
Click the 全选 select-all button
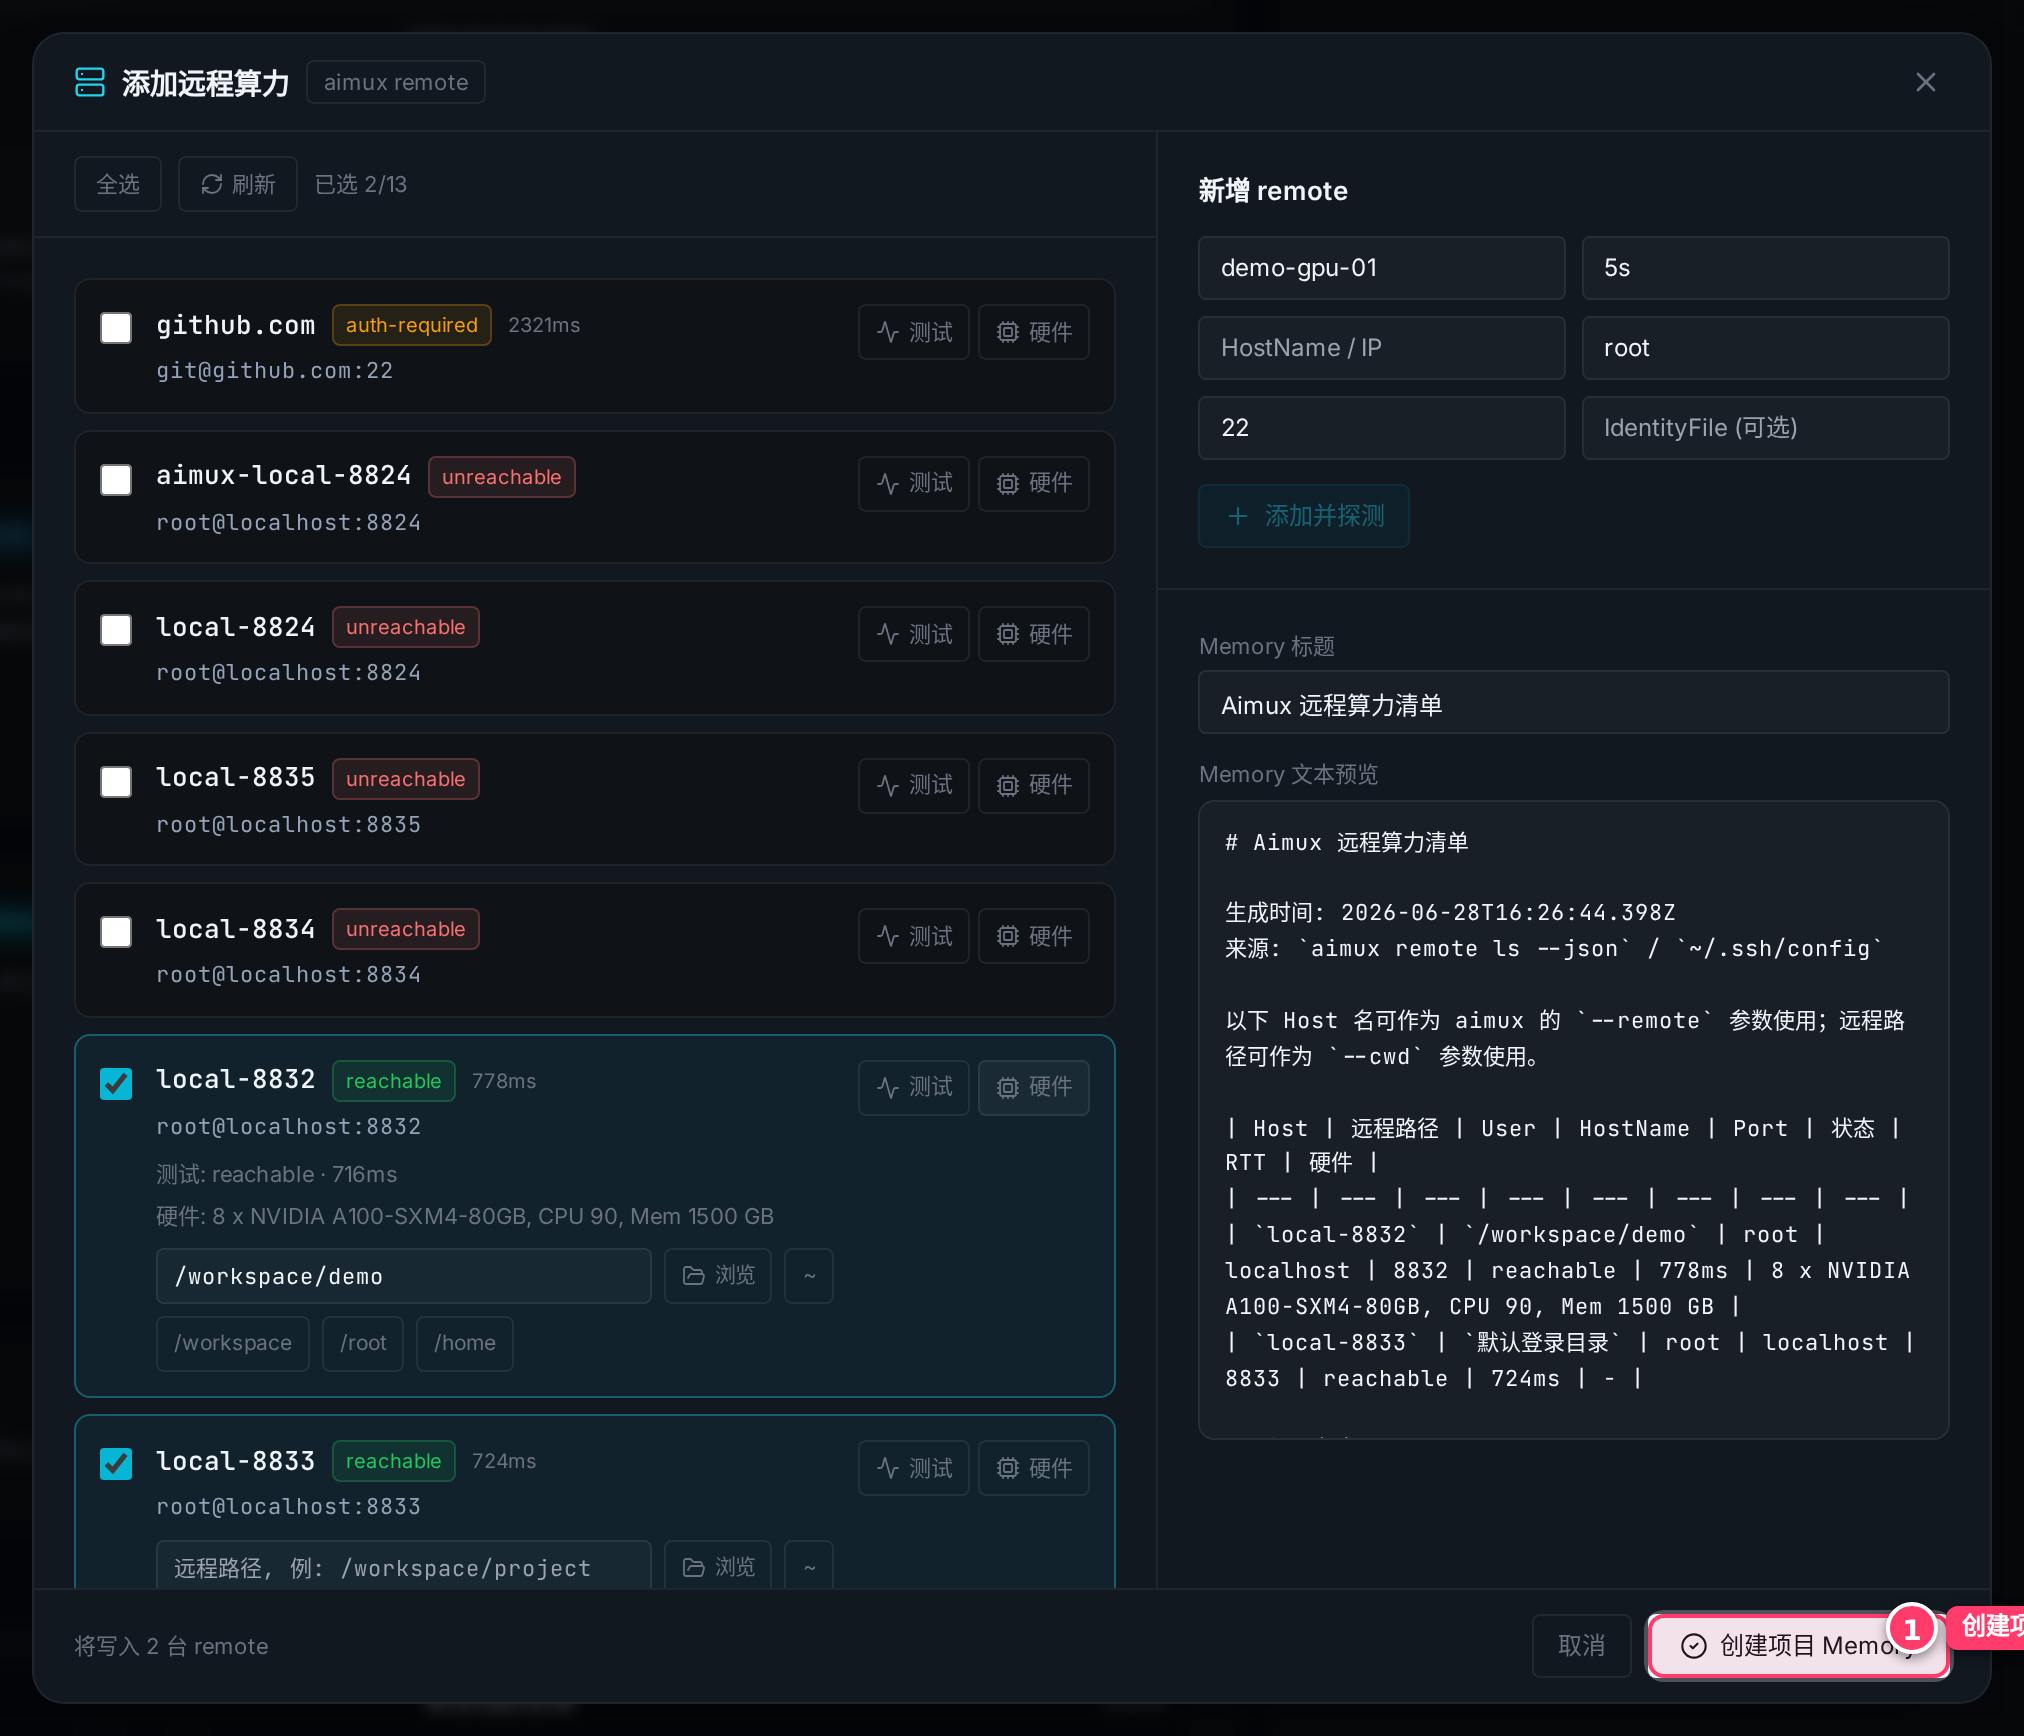(x=118, y=184)
